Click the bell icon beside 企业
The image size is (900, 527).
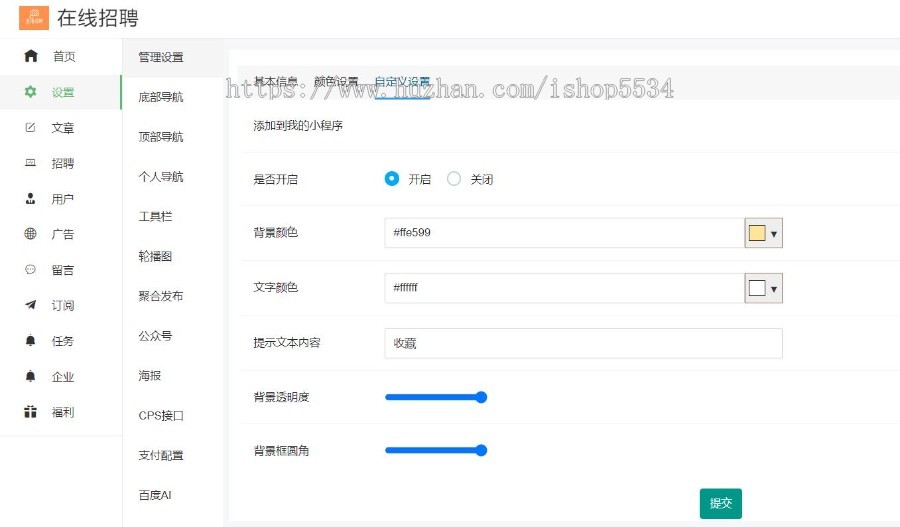tap(30, 376)
